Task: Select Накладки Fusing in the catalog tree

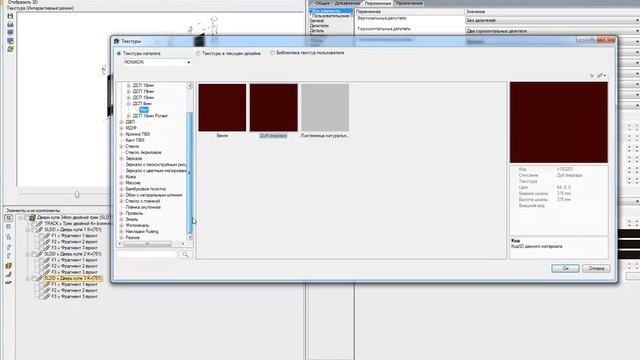Action: [142, 231]
